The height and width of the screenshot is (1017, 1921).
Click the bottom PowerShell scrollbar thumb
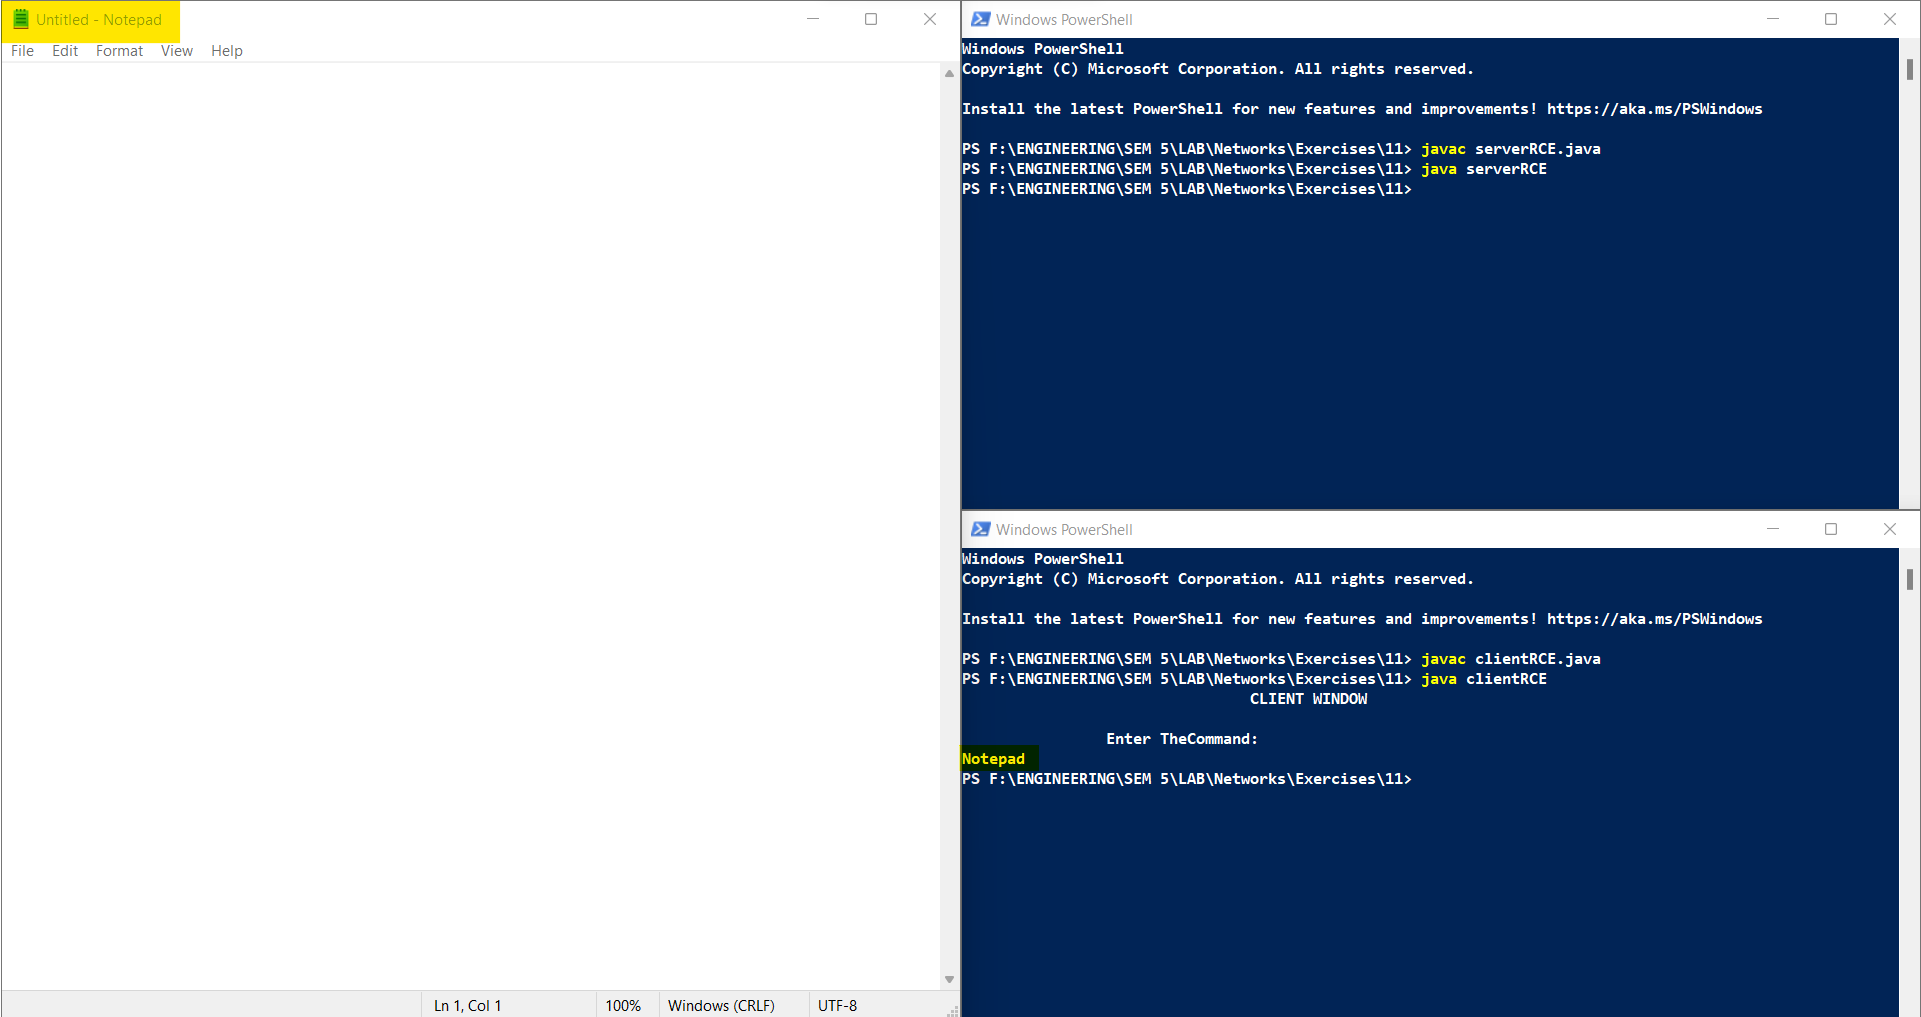[x=1910, y=579]
